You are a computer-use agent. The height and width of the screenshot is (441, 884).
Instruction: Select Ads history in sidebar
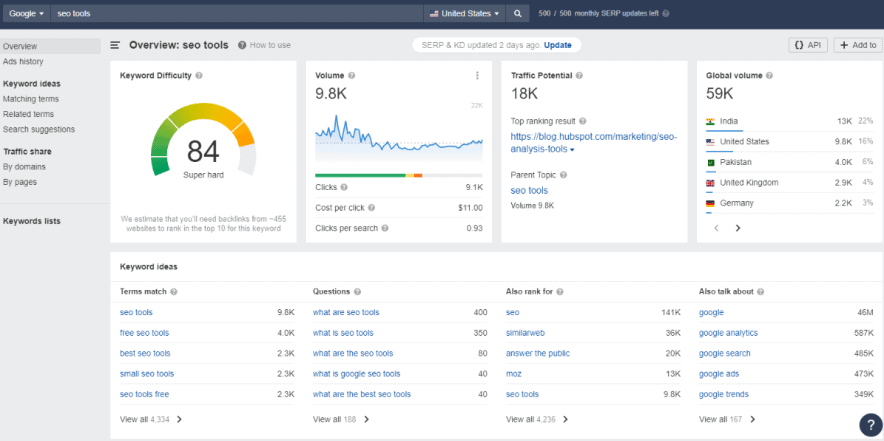(23, 61)
